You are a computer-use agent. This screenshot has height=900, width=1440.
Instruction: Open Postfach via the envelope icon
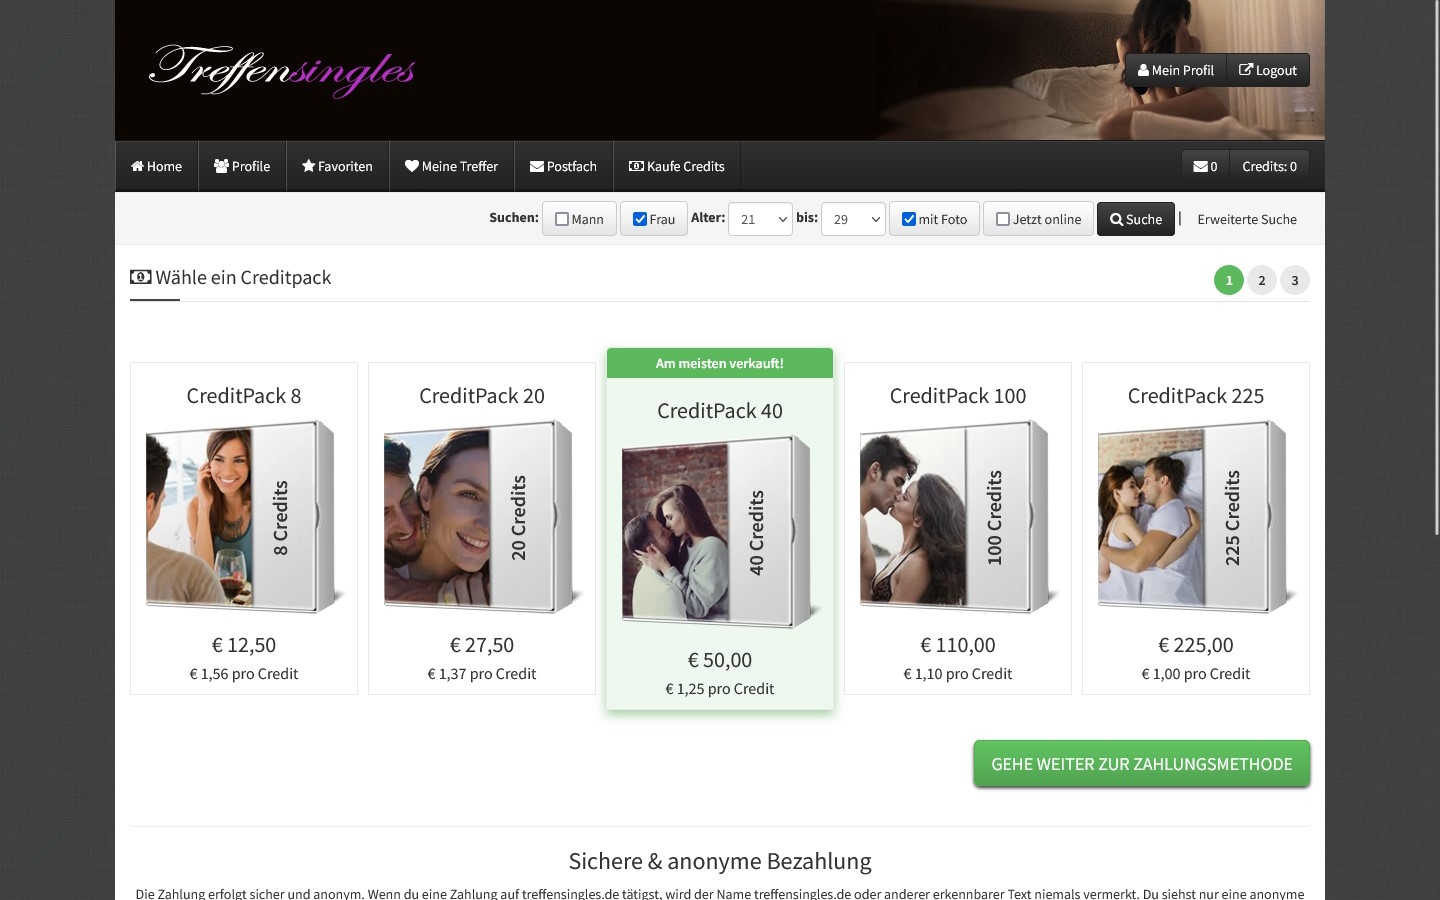tap(537, 167)
